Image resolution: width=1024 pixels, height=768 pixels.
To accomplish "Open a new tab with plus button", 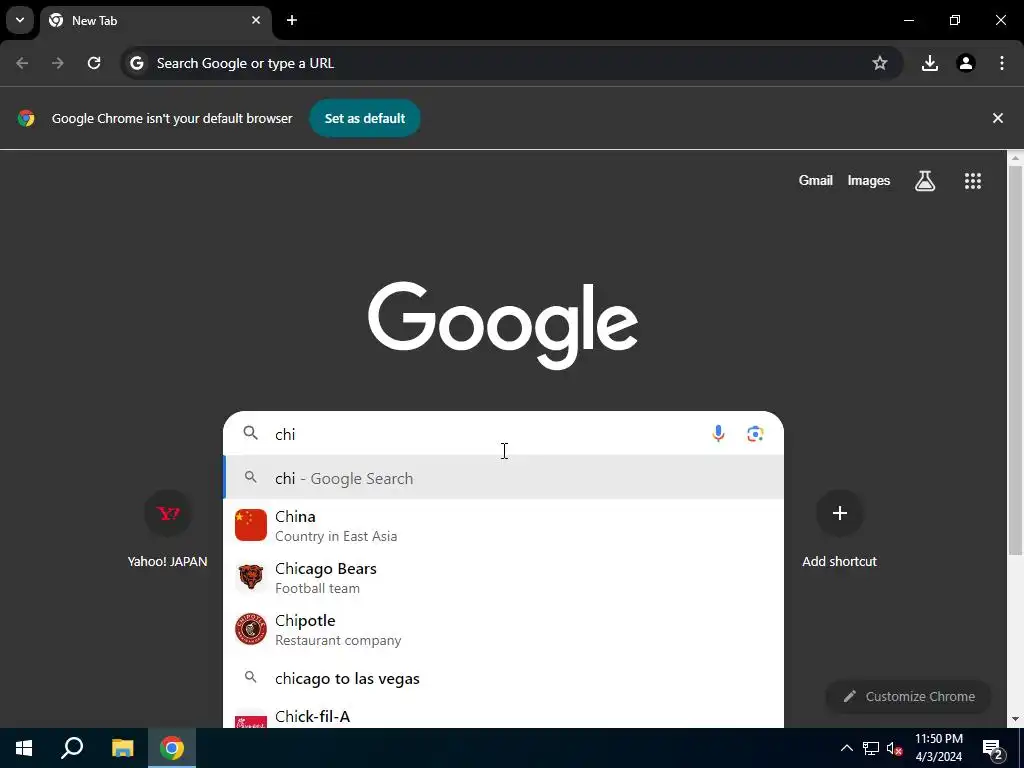I will [292, 20].
